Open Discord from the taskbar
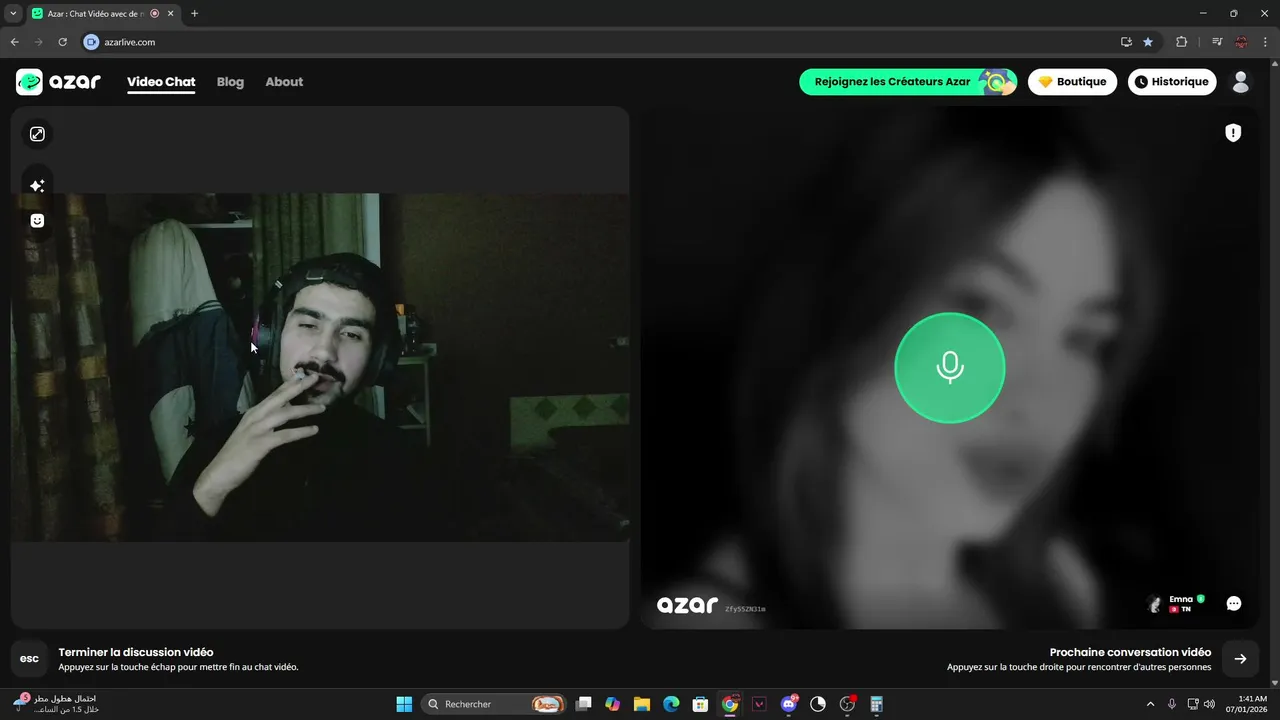This screenshot has width=1280, height=720. (x=789, y=704)
